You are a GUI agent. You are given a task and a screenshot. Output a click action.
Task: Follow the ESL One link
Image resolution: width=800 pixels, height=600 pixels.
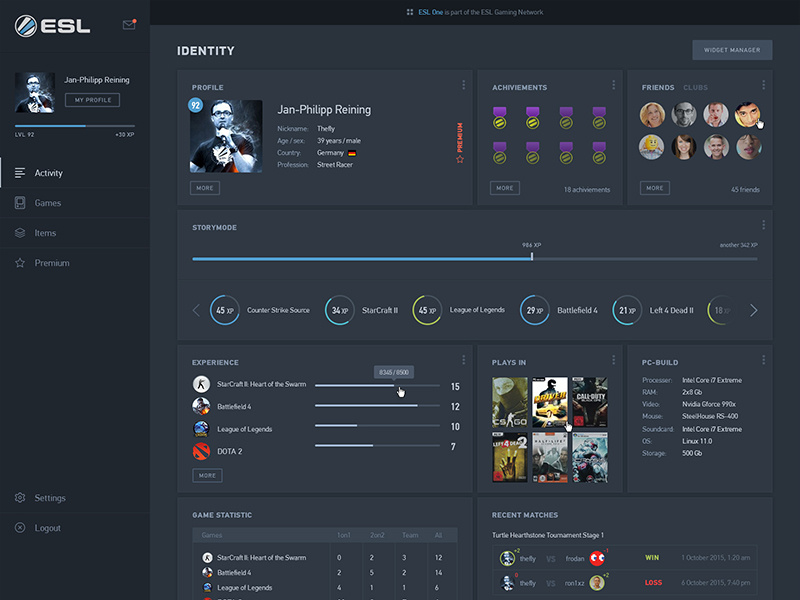point(431,12)
